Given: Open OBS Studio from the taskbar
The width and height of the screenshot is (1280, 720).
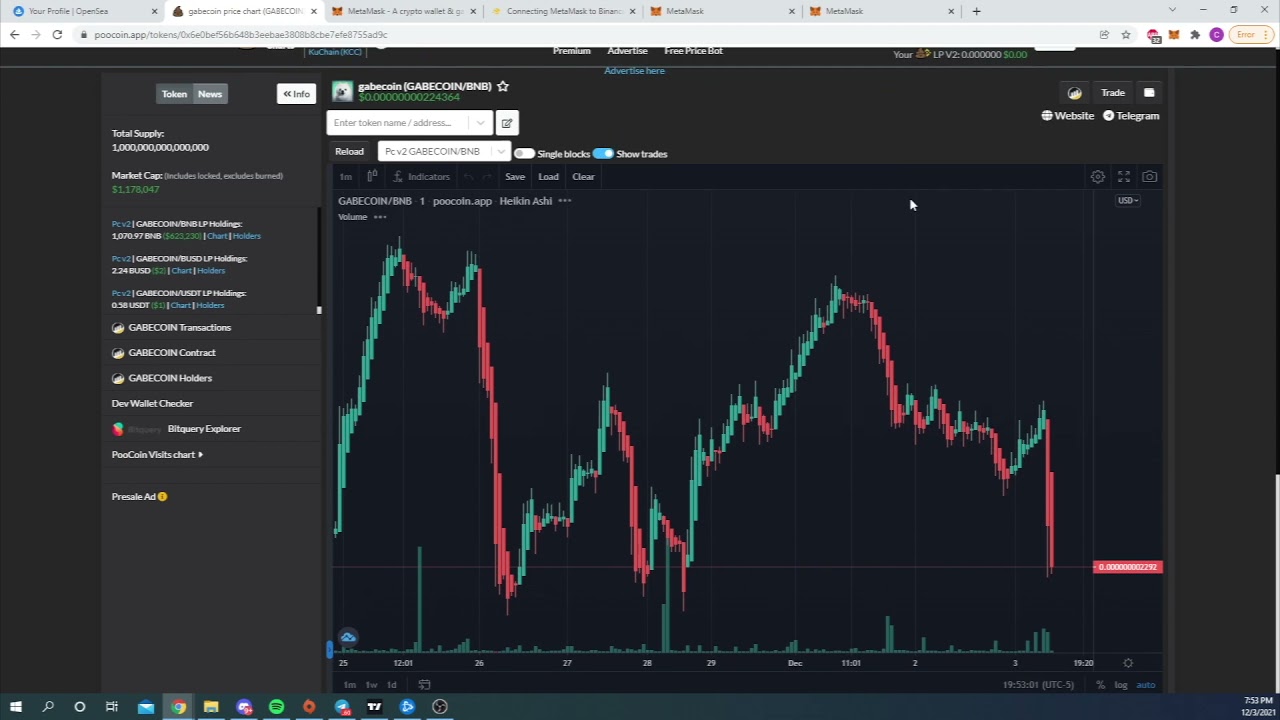Looking at the screenshot, I should pyautogui.click(x=440, y=707).
